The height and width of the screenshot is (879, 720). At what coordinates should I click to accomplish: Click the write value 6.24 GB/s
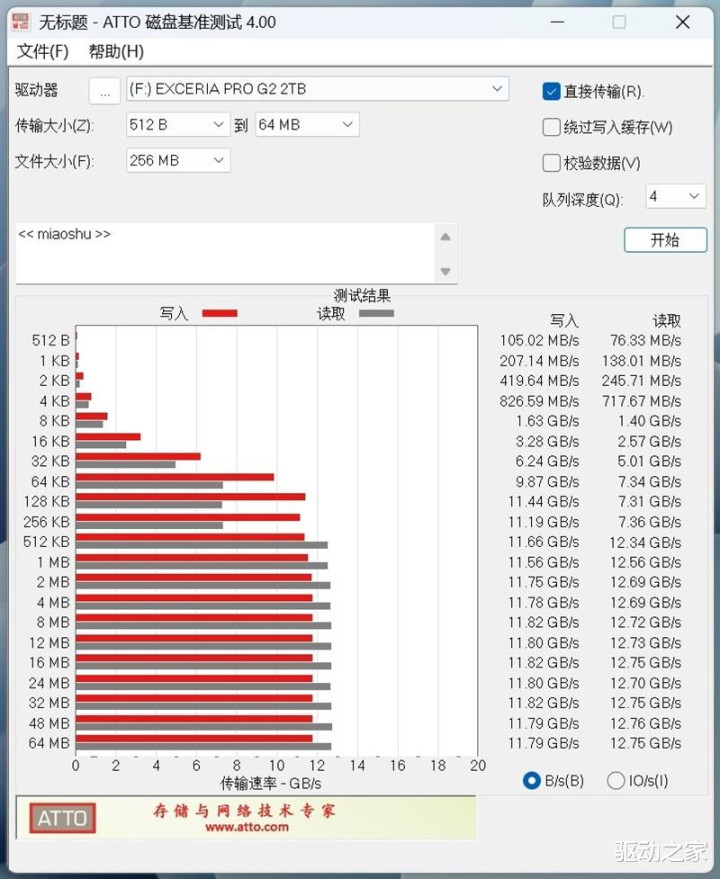[x=547, y=461]
